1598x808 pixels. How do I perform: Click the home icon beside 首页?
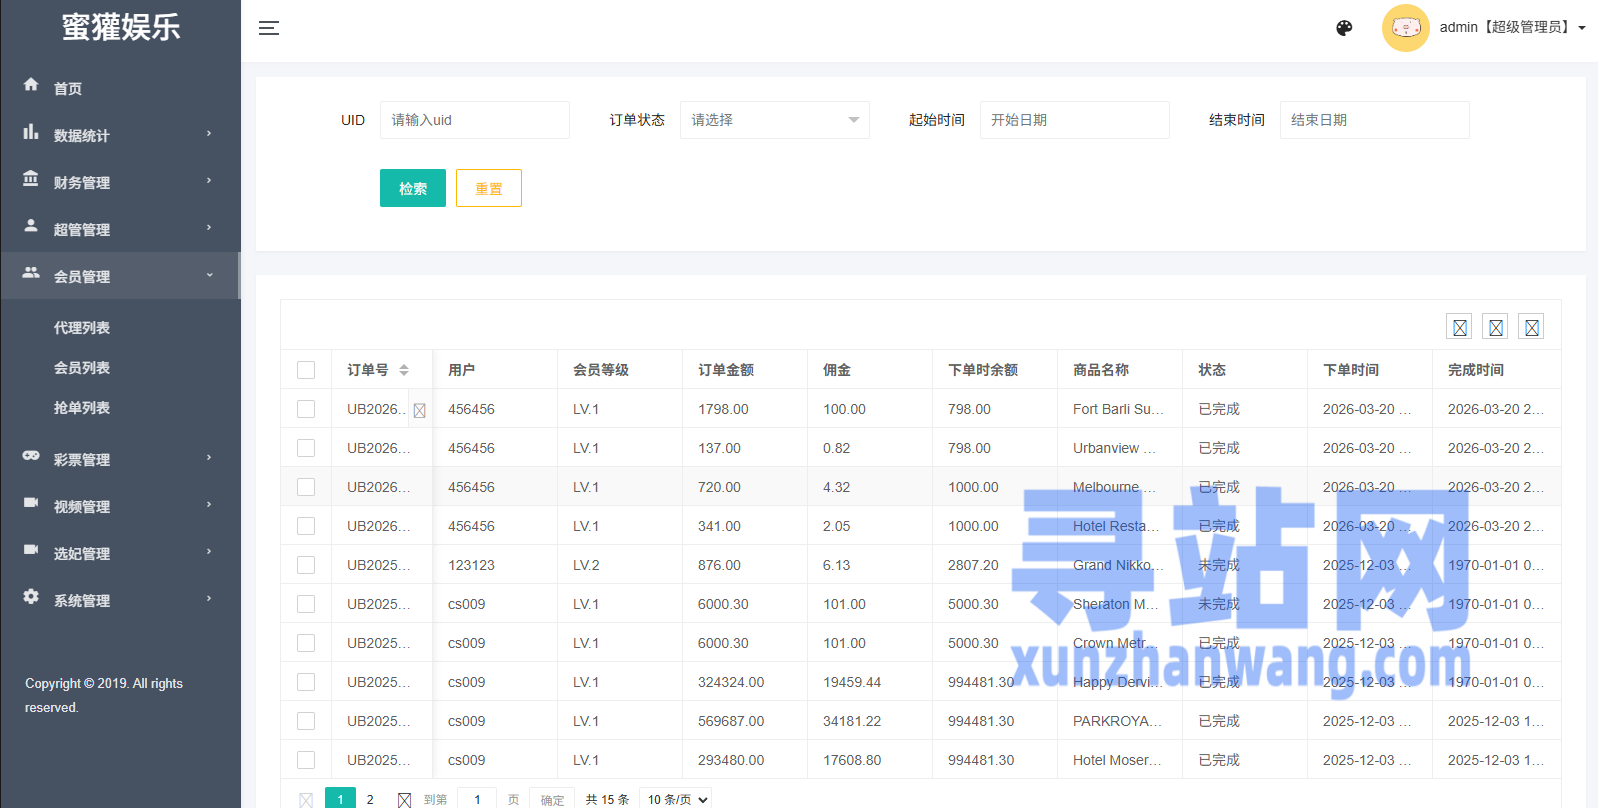click(x=31, y=85)
